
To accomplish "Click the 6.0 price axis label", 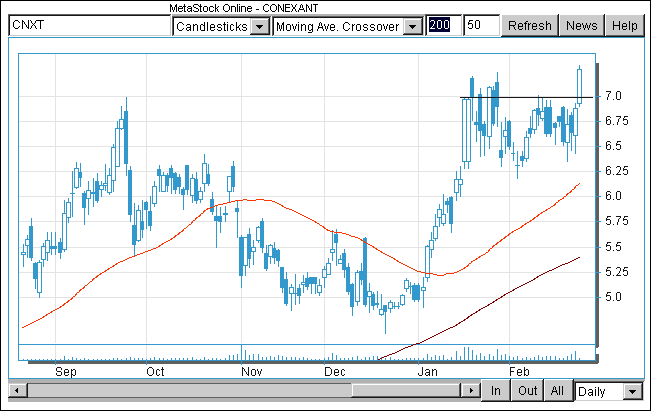I will point(613,196).
